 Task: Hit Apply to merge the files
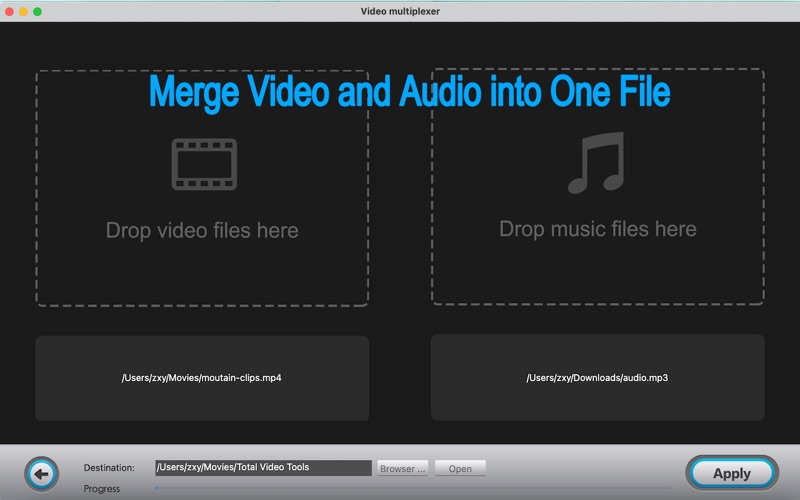point(732,473)
